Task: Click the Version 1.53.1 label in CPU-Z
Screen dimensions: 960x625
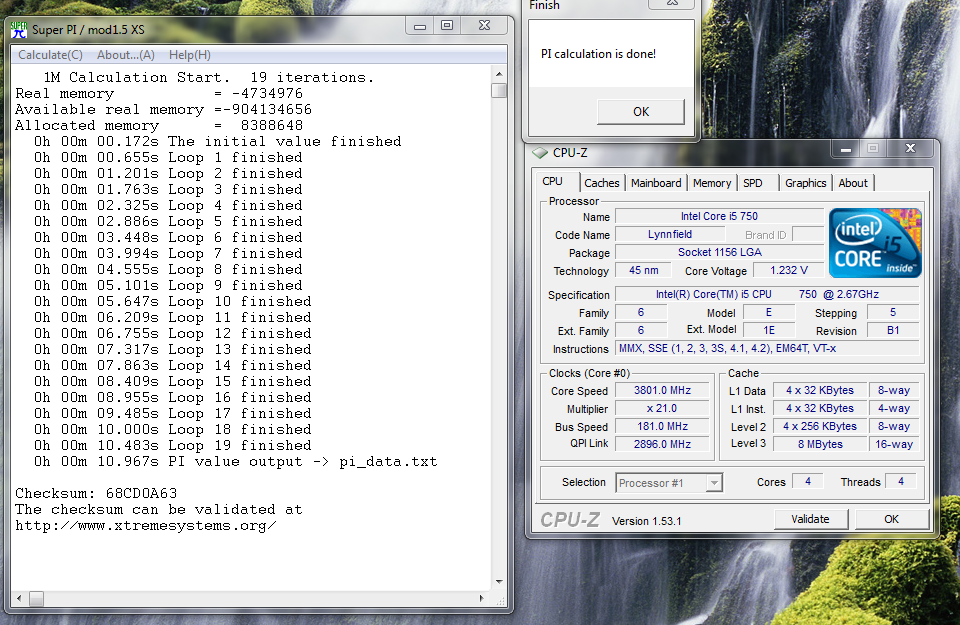Action: [647, 521]
